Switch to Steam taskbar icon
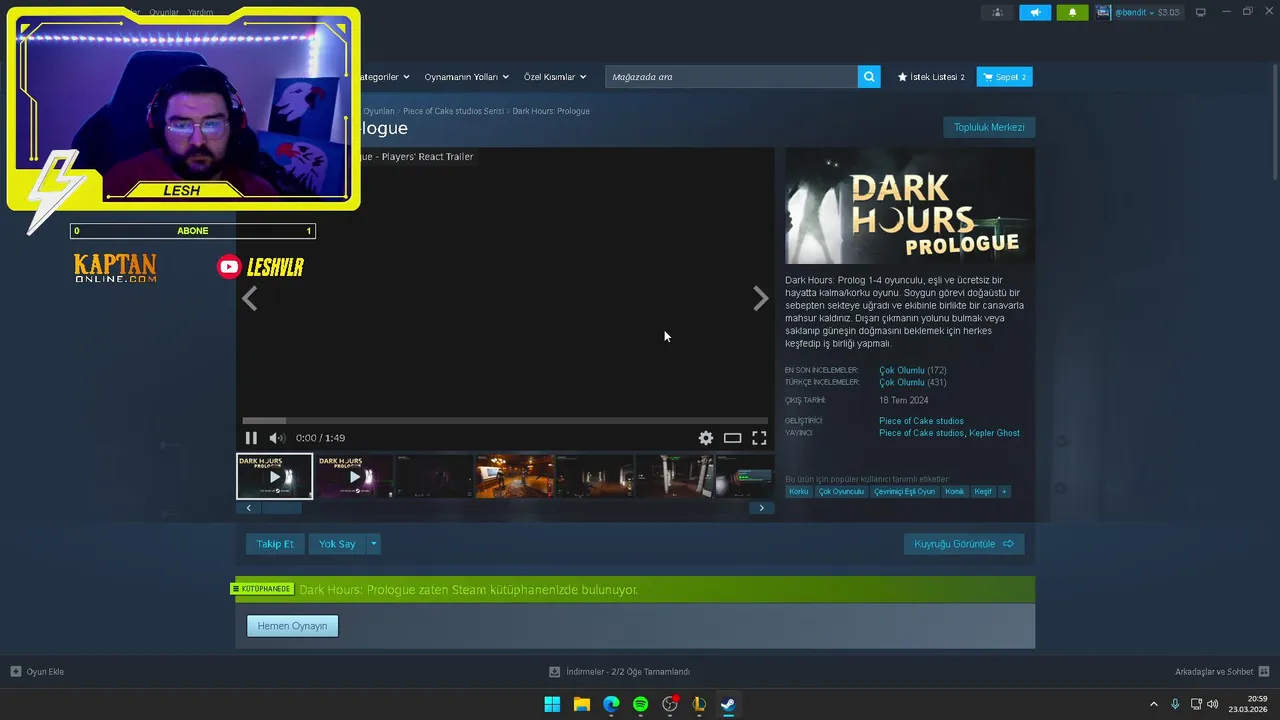 tap(728, 704)
